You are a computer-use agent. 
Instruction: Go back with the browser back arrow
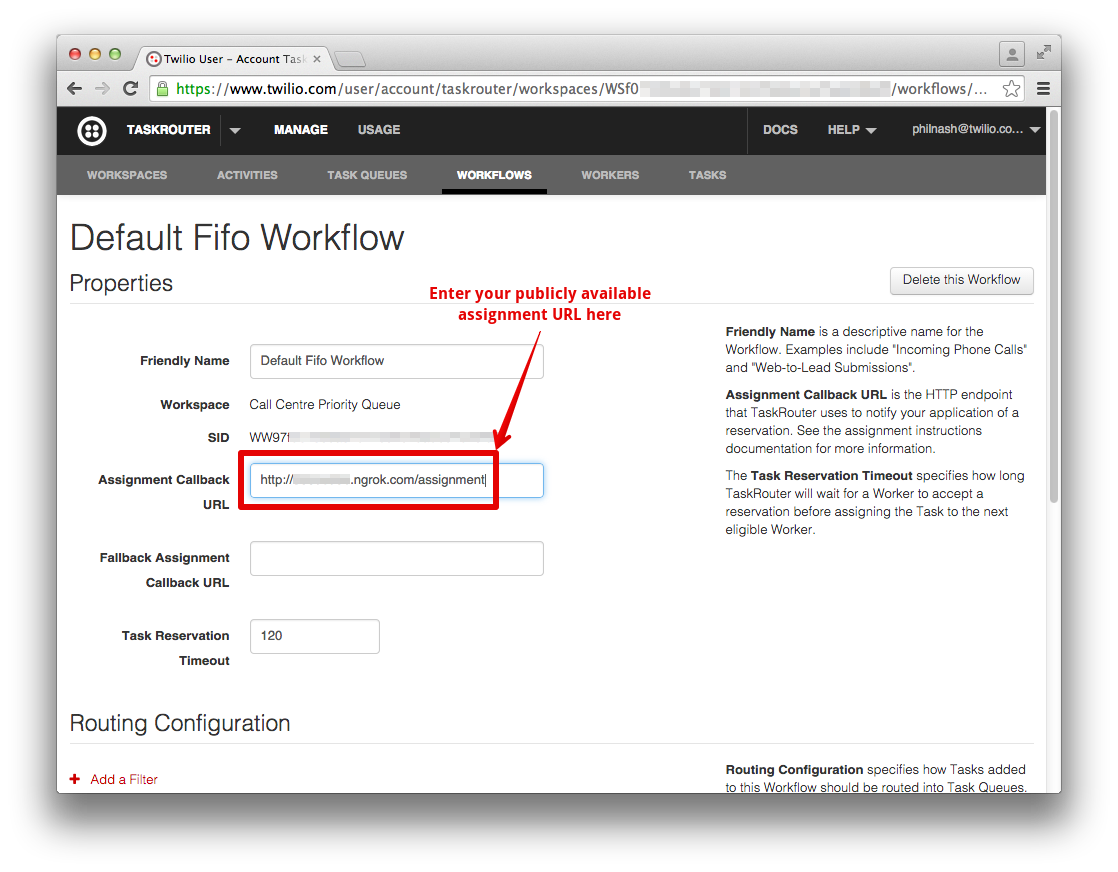[74, 88]
